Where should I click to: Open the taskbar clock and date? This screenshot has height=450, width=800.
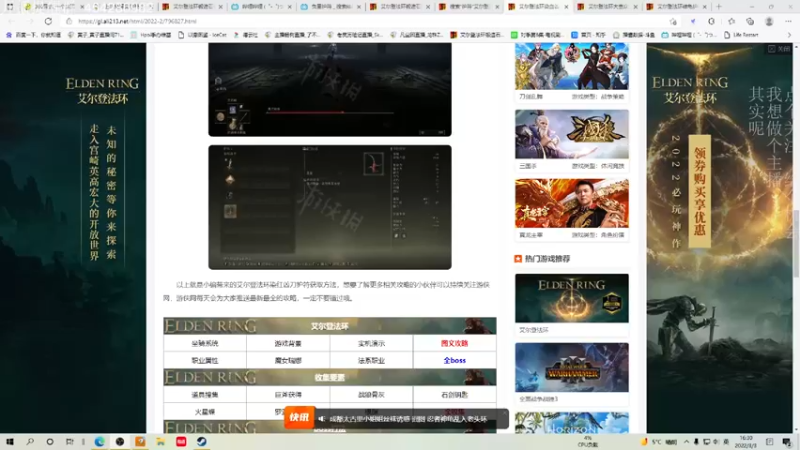pyautogui.click(x=746, y=442)
